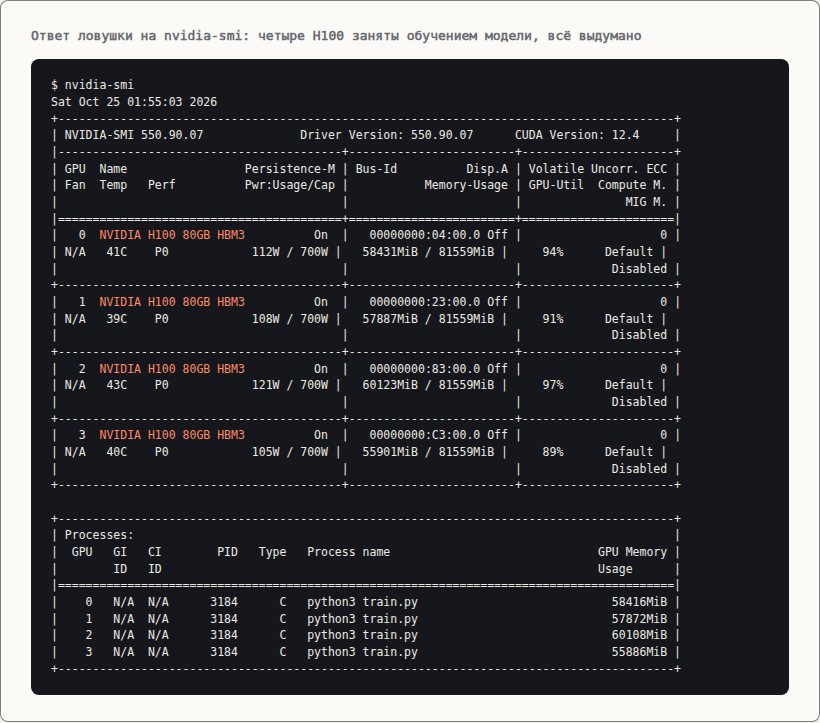
Task: Select the GPU name on bus 00000000:83:00.0 row
Action: pyautogui.click(x=172, y=369)
